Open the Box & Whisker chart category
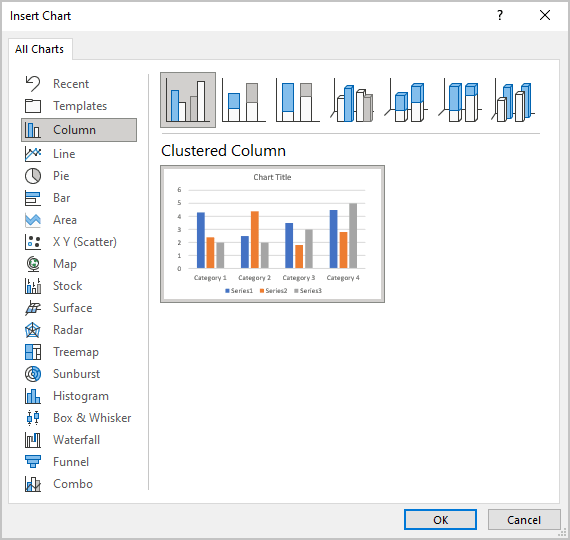570x540 pixels. 79,418
